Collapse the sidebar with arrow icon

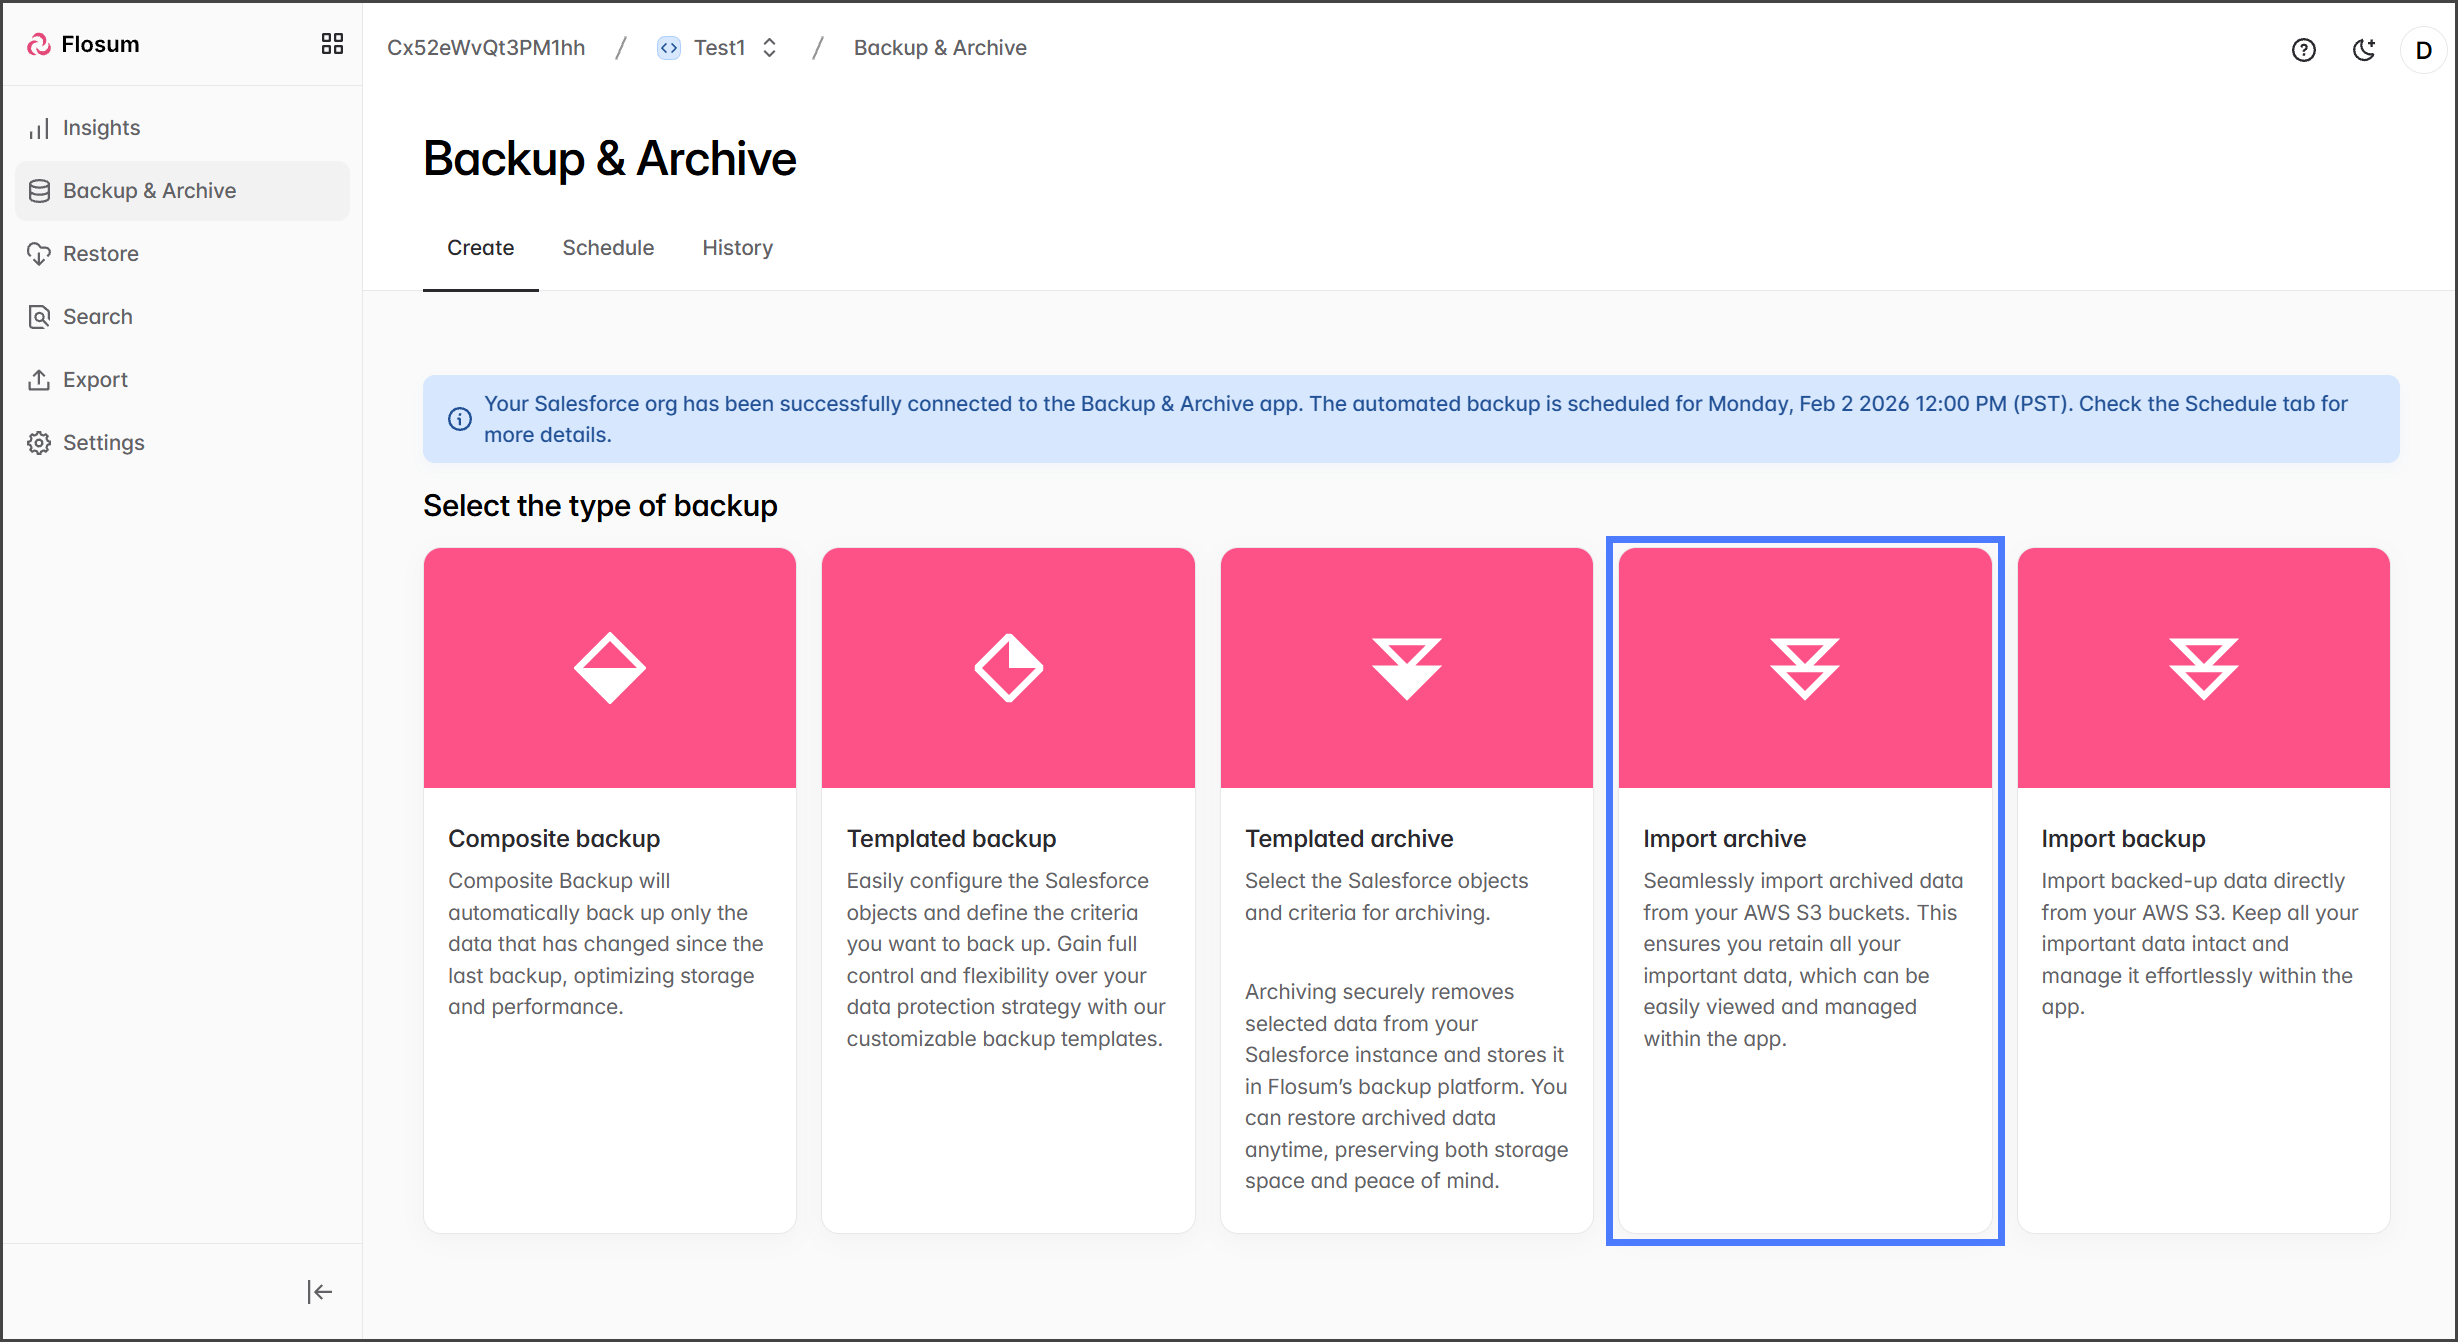pyautogui.click(x=319, y=1292)
